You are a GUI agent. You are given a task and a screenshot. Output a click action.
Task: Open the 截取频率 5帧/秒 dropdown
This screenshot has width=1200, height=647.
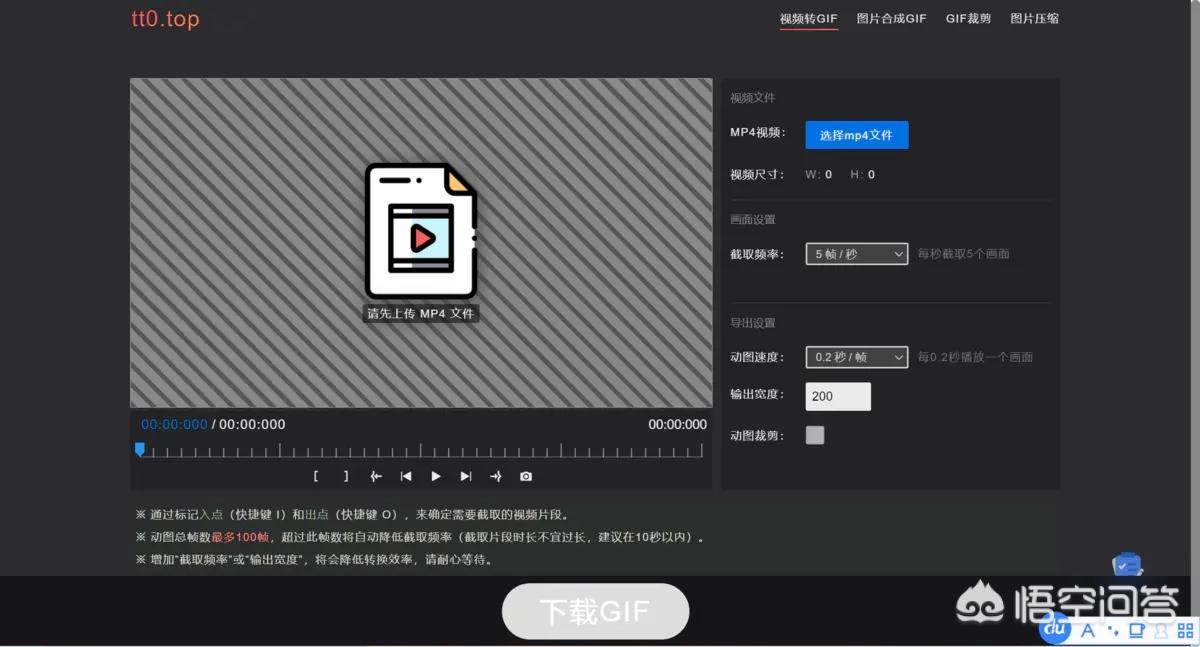(857, 254)
